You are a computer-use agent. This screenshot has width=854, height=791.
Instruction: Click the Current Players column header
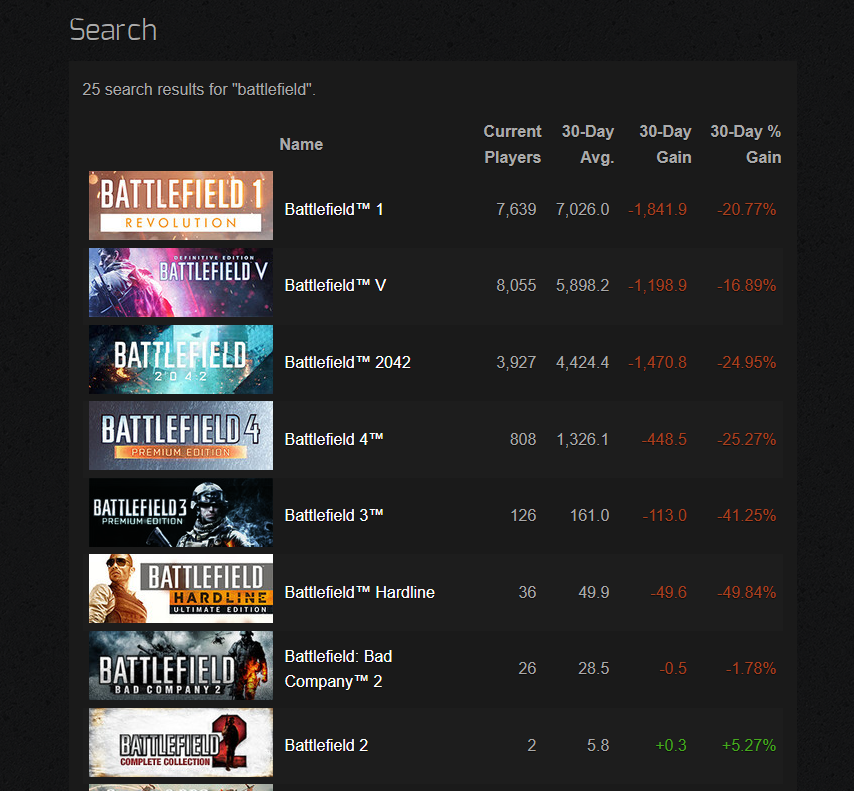pos(513,144)
